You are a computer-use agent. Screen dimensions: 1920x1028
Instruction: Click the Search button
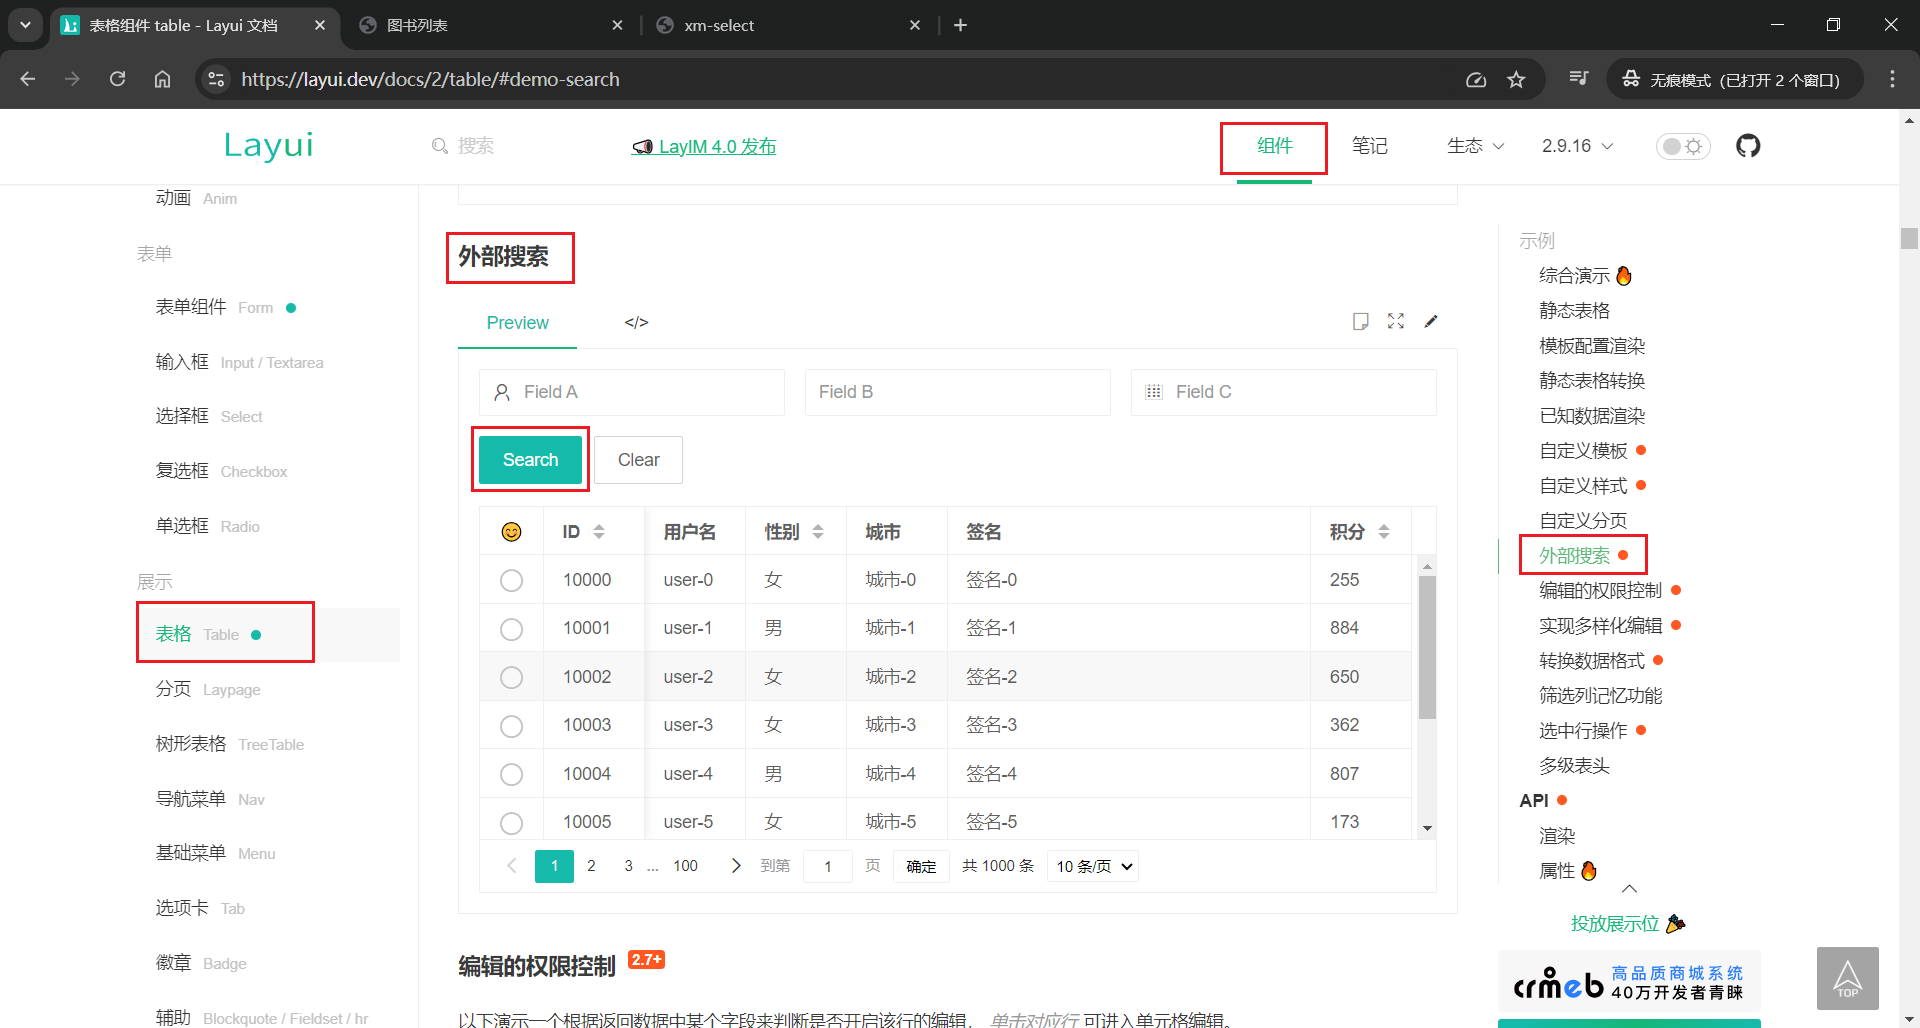click(530, 460)
